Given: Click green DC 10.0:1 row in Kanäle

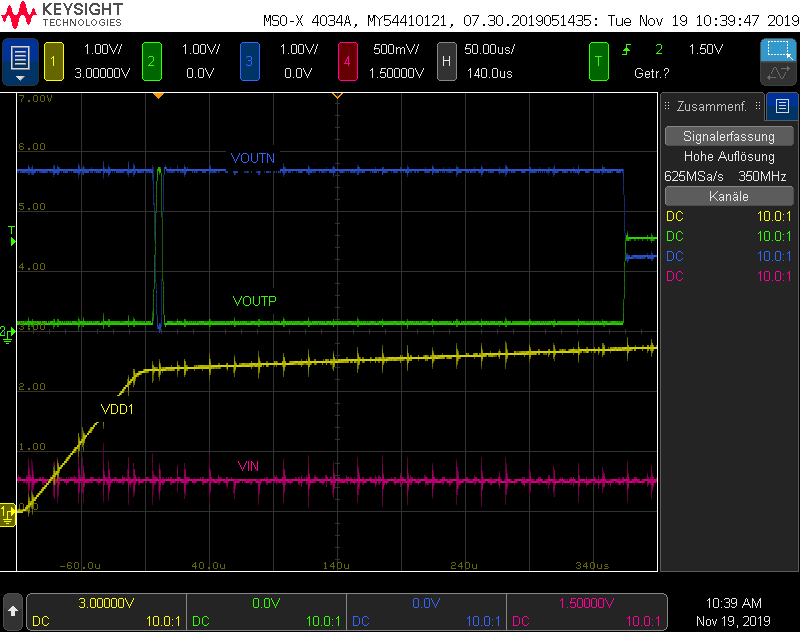Looking at the screenshot, I should point(729,236).
